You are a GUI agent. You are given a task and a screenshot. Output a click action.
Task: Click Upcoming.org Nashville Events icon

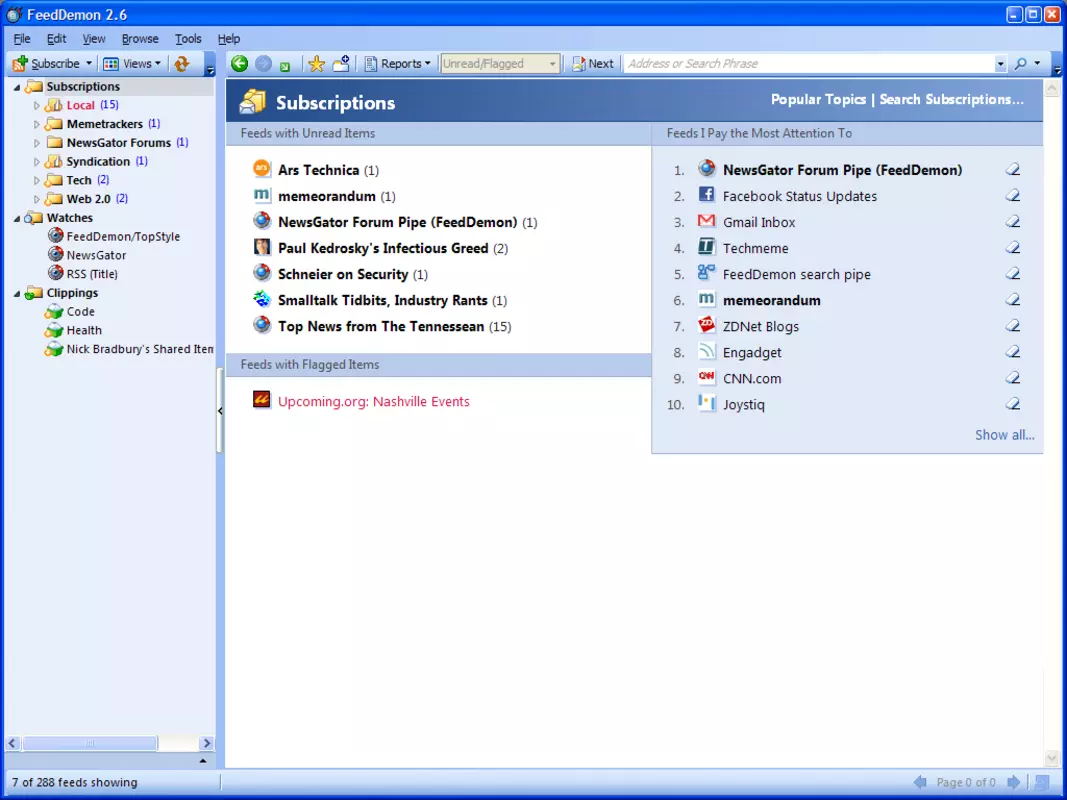pyautogui.click(x=261, y=400)
